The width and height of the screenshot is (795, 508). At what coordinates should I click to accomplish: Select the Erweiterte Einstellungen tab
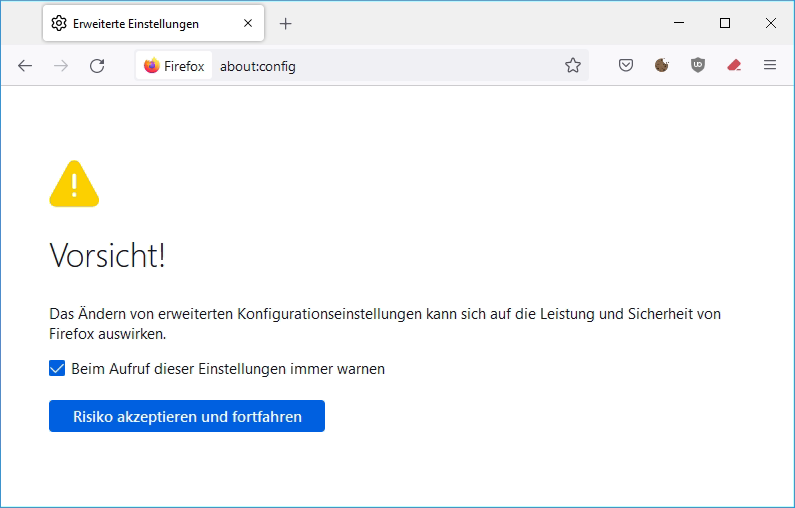pyautogui.click(x=153, y=23)
